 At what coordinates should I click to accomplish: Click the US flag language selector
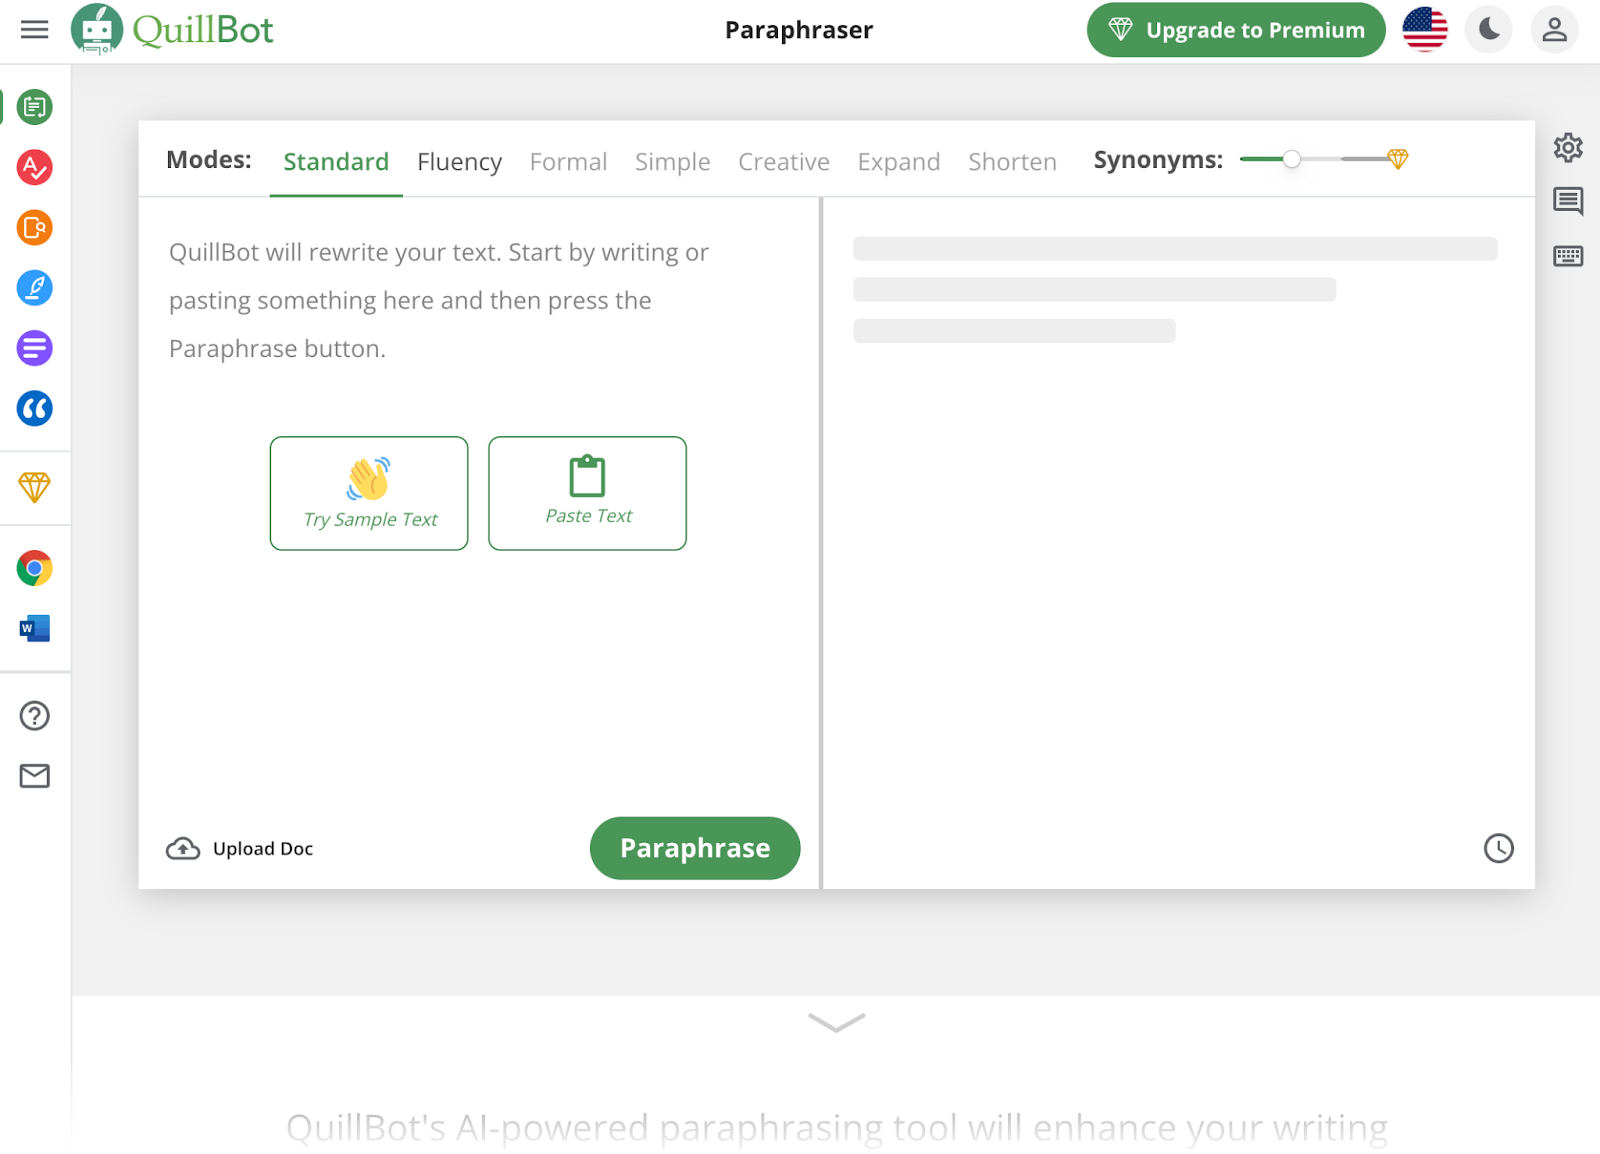pos(1425,29)
